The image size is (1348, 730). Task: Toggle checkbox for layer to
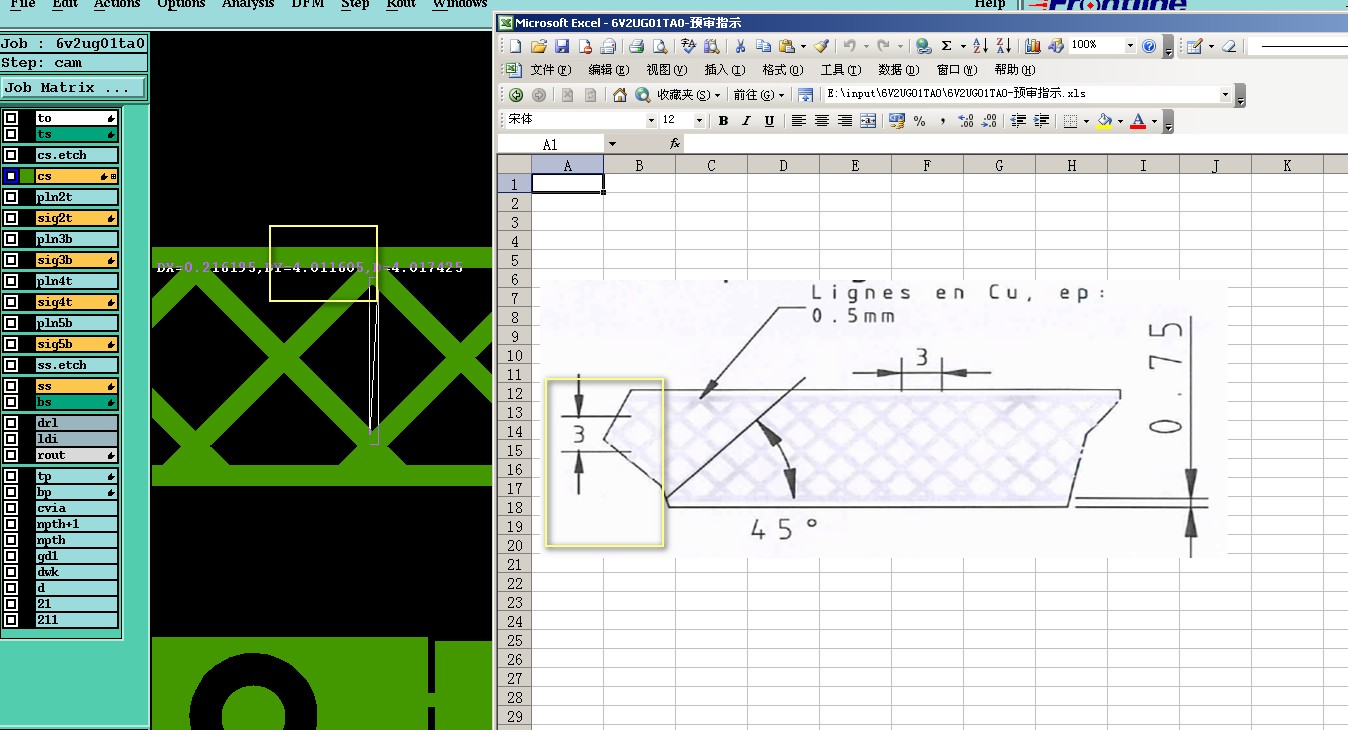(11, 118)
